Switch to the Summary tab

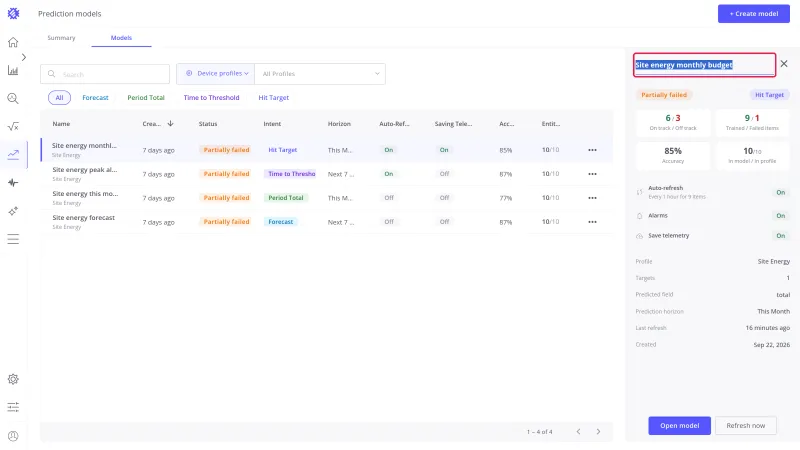(x=61, y=38)
